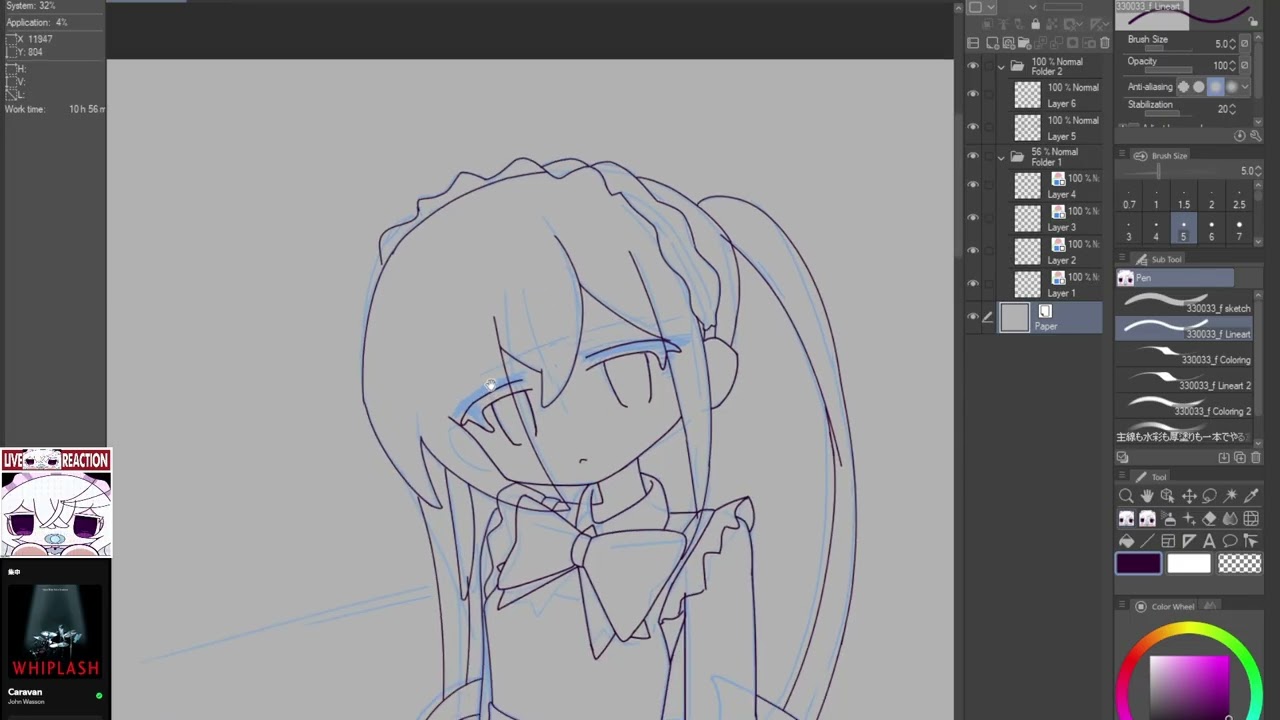This screenshot has height=720, width=1280.
Task: Toggle visibility of Layer 6
Action: [x=973, y=95]
